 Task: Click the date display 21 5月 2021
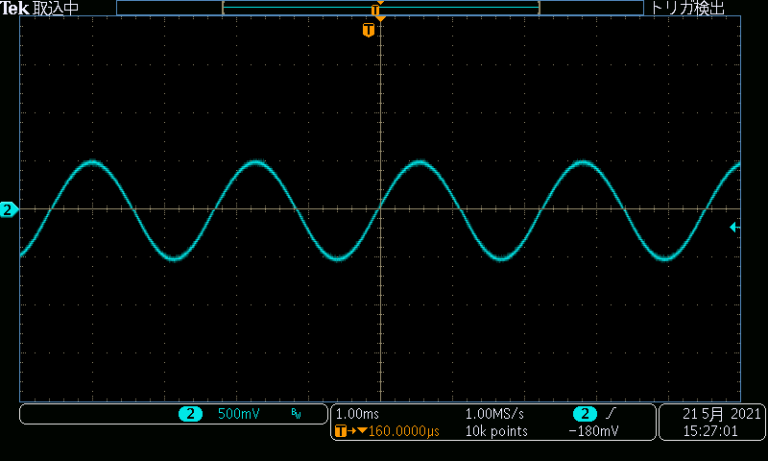(x=722, y=413)
